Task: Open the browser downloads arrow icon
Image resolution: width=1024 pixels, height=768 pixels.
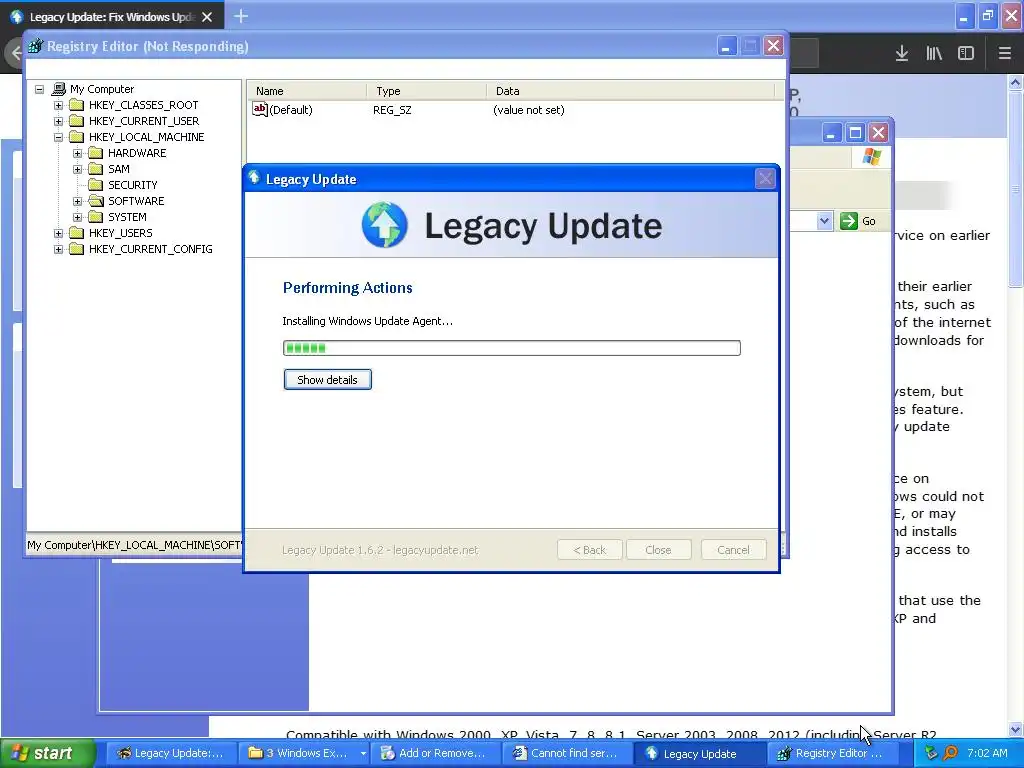Action: (902, 54)
